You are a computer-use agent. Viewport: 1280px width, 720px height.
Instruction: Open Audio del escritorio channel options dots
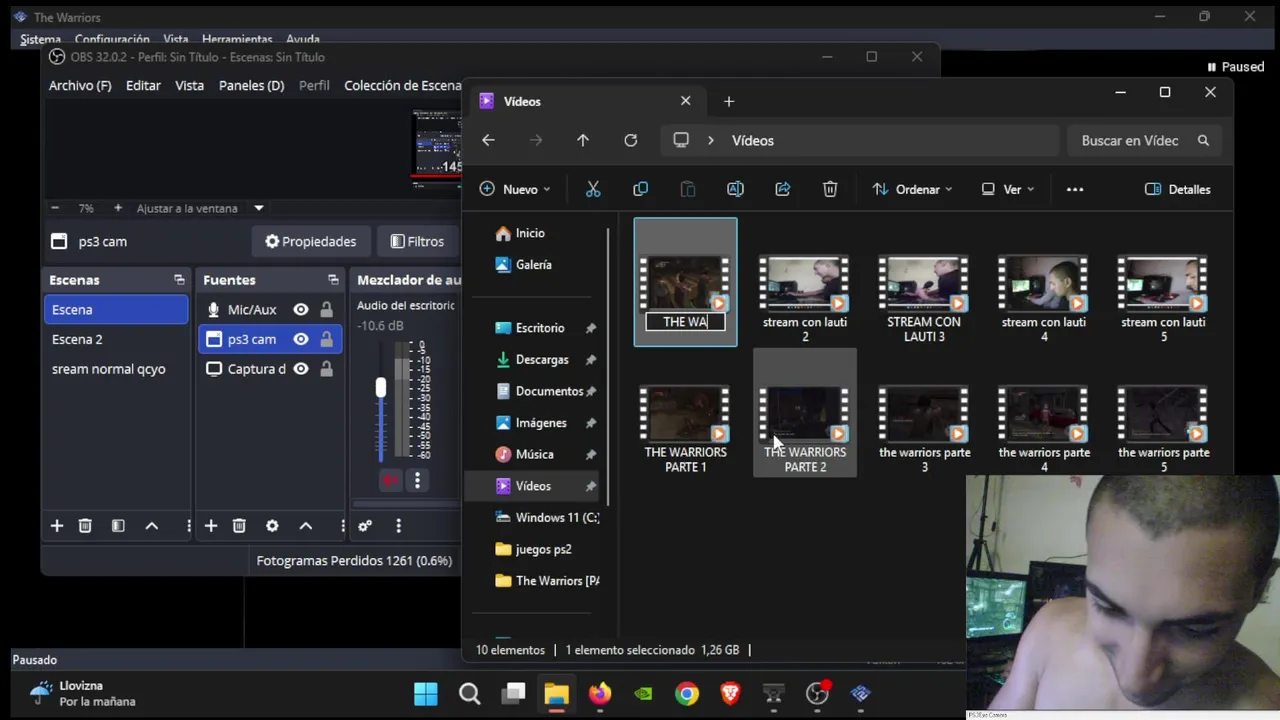pos(417,480)
